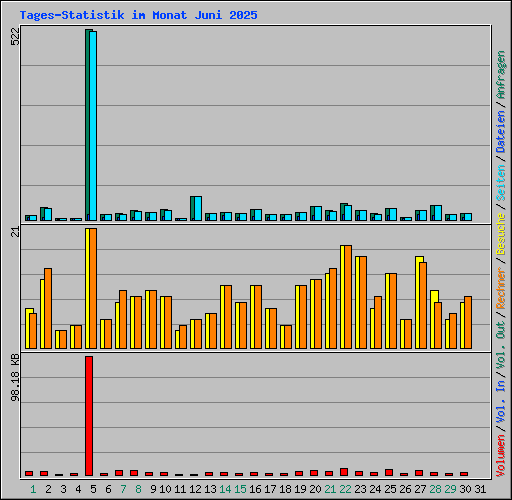Click the "Besuche" legend label
Viewport: 512px width, 500px height.
pyautogui.click(x=501, y=234)
